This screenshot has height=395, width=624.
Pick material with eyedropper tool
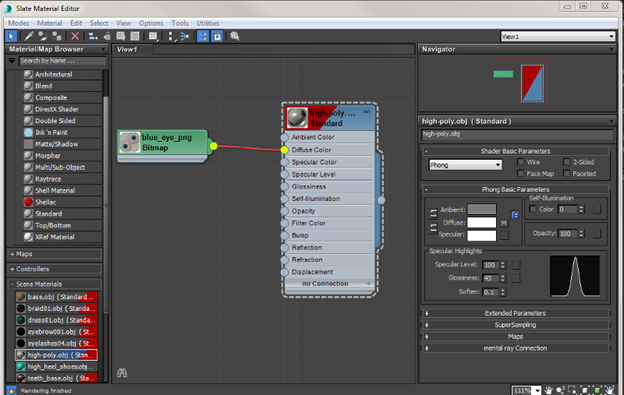click(x=29, y=36)
